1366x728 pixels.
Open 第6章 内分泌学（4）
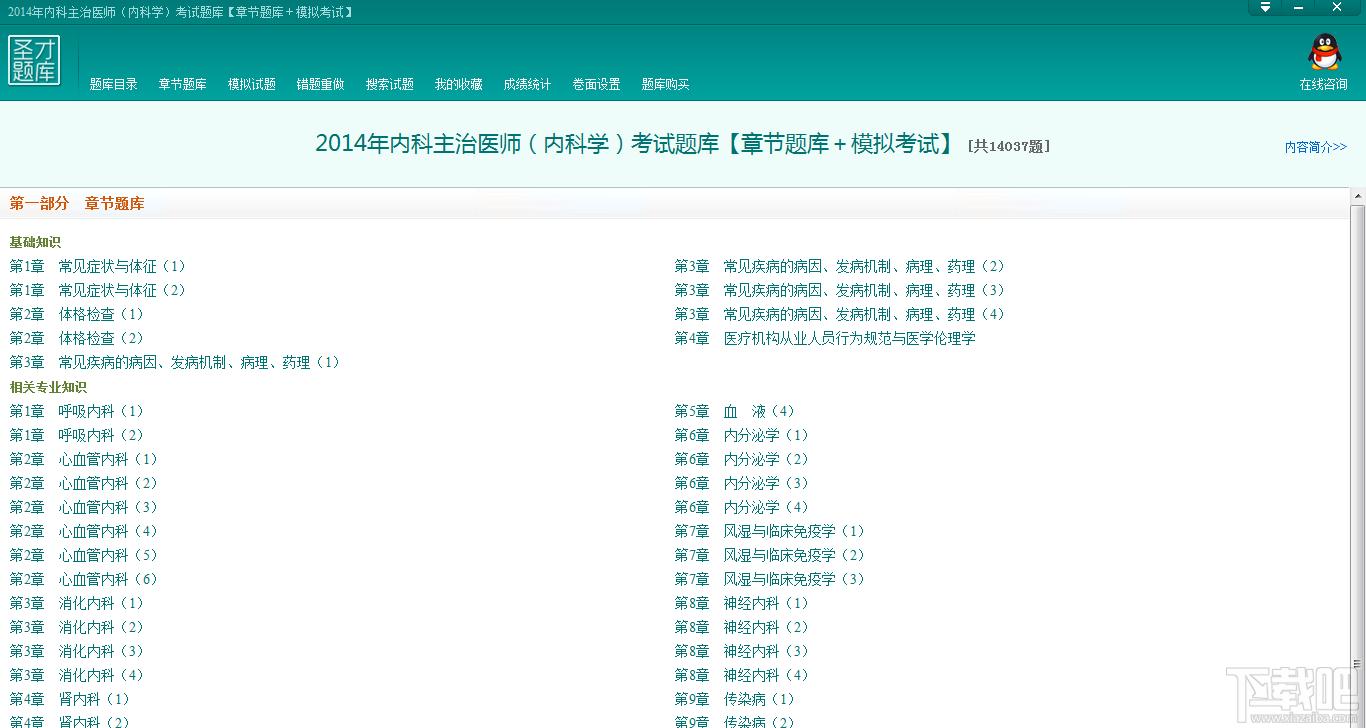pos(742,507)
